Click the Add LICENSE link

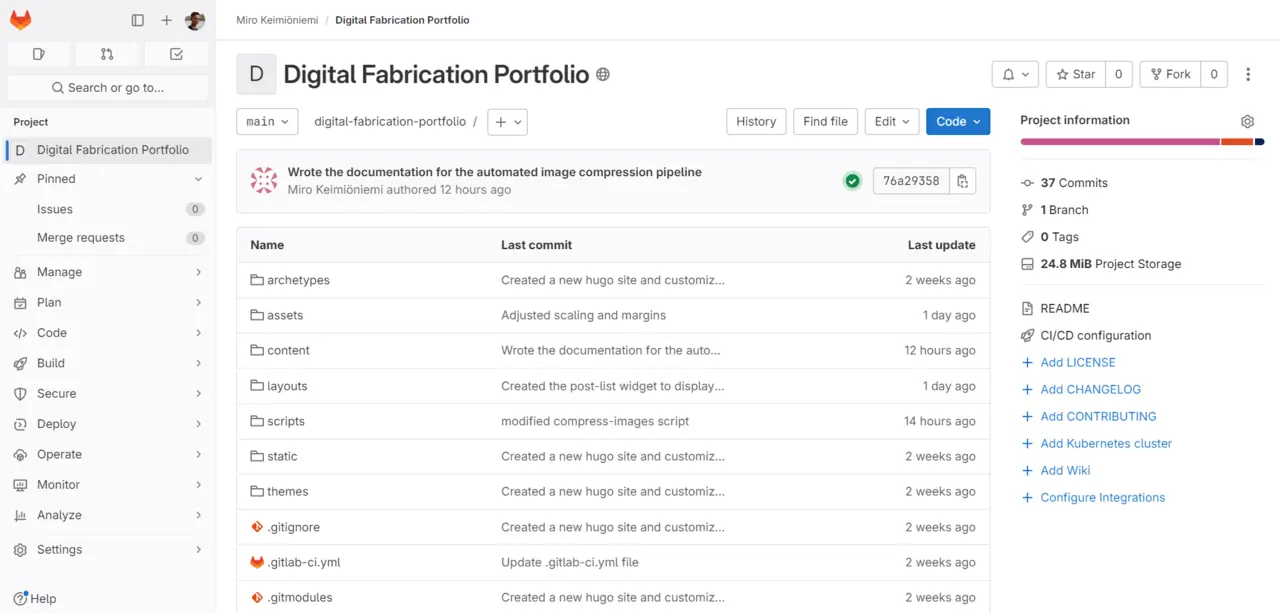coord(1077,362)
